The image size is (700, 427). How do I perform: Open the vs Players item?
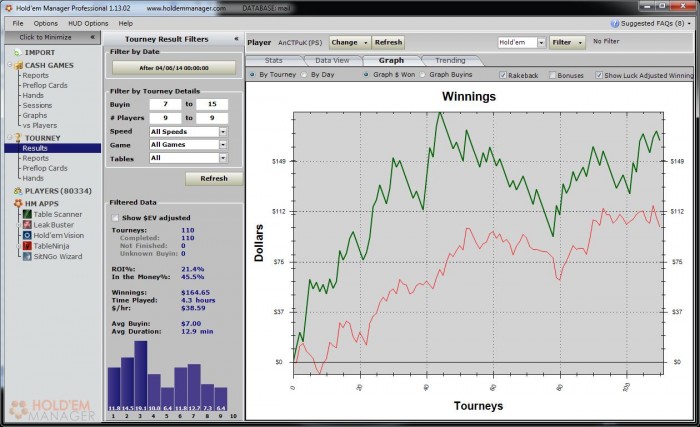point(40,126)
